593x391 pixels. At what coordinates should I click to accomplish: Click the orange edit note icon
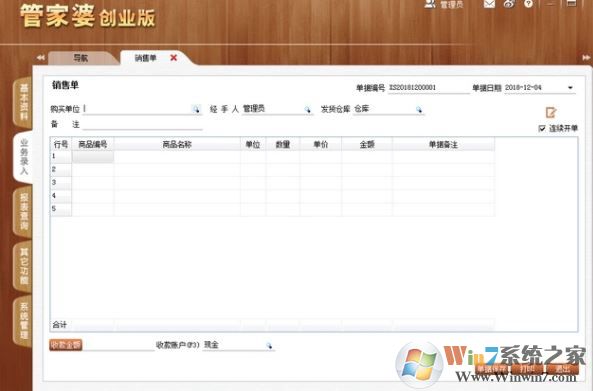[551, 112]
